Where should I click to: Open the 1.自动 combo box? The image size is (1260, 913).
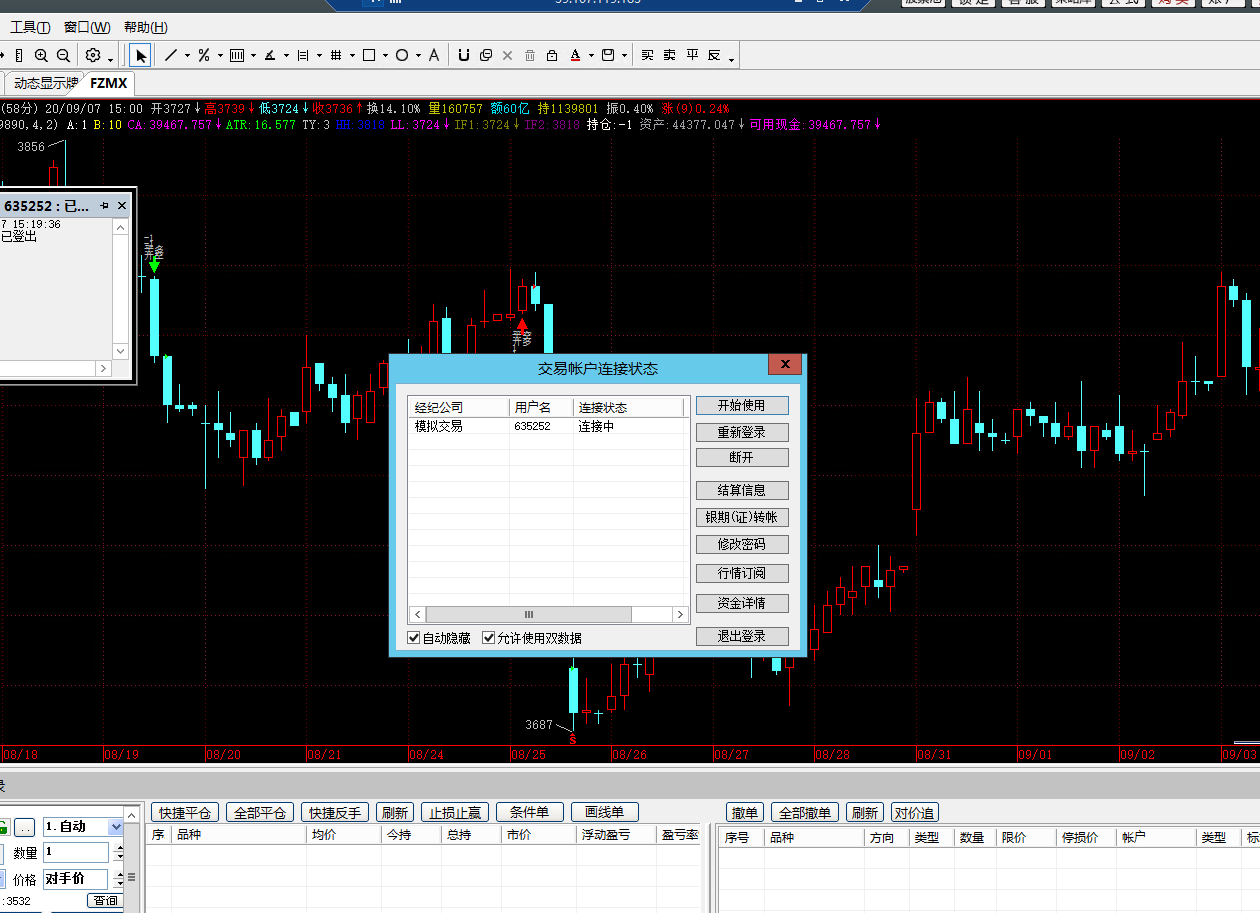tap(83, 827)
